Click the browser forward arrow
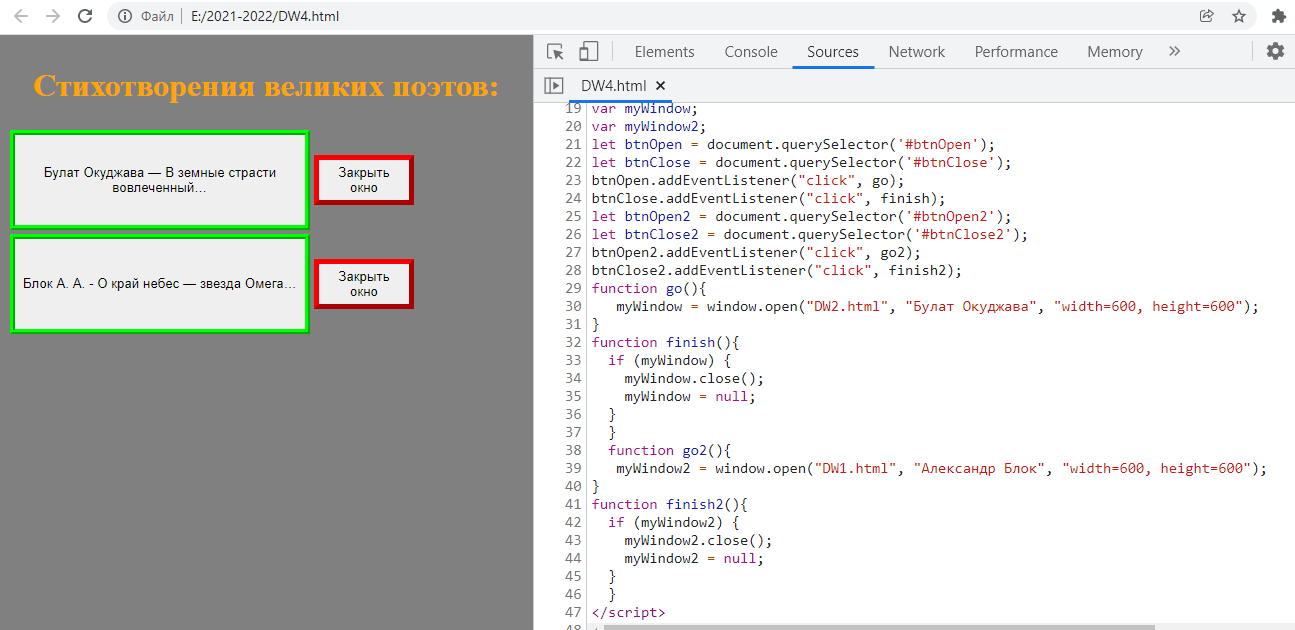This screenshot has width=1295, height=630. [53, 16]
